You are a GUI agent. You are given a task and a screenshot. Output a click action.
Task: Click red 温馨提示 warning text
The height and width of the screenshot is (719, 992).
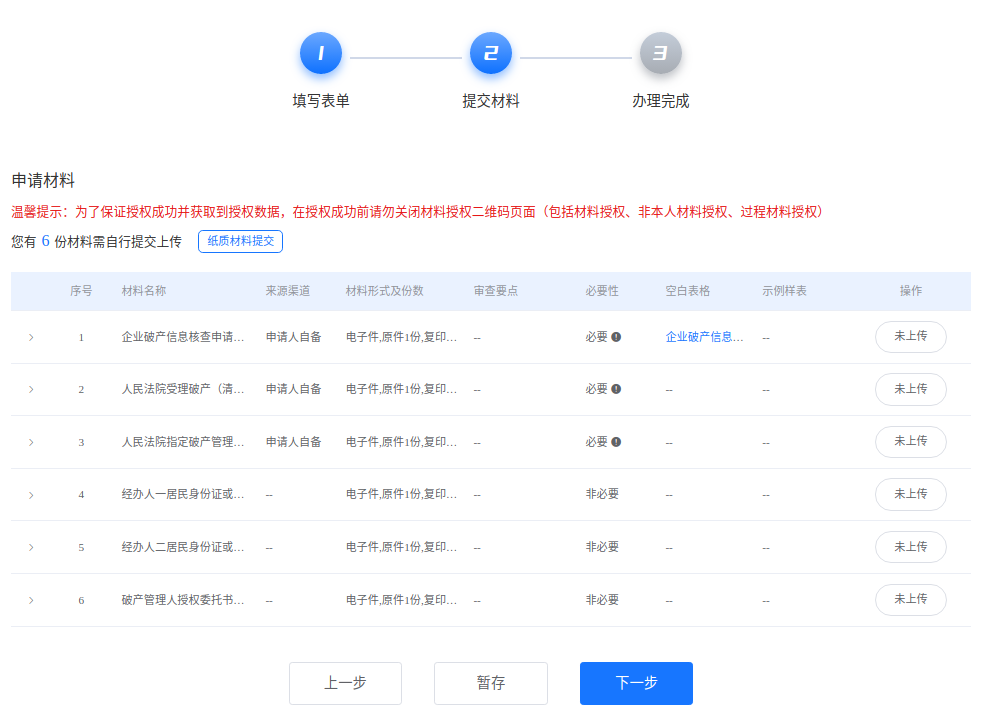coord(418,212)
